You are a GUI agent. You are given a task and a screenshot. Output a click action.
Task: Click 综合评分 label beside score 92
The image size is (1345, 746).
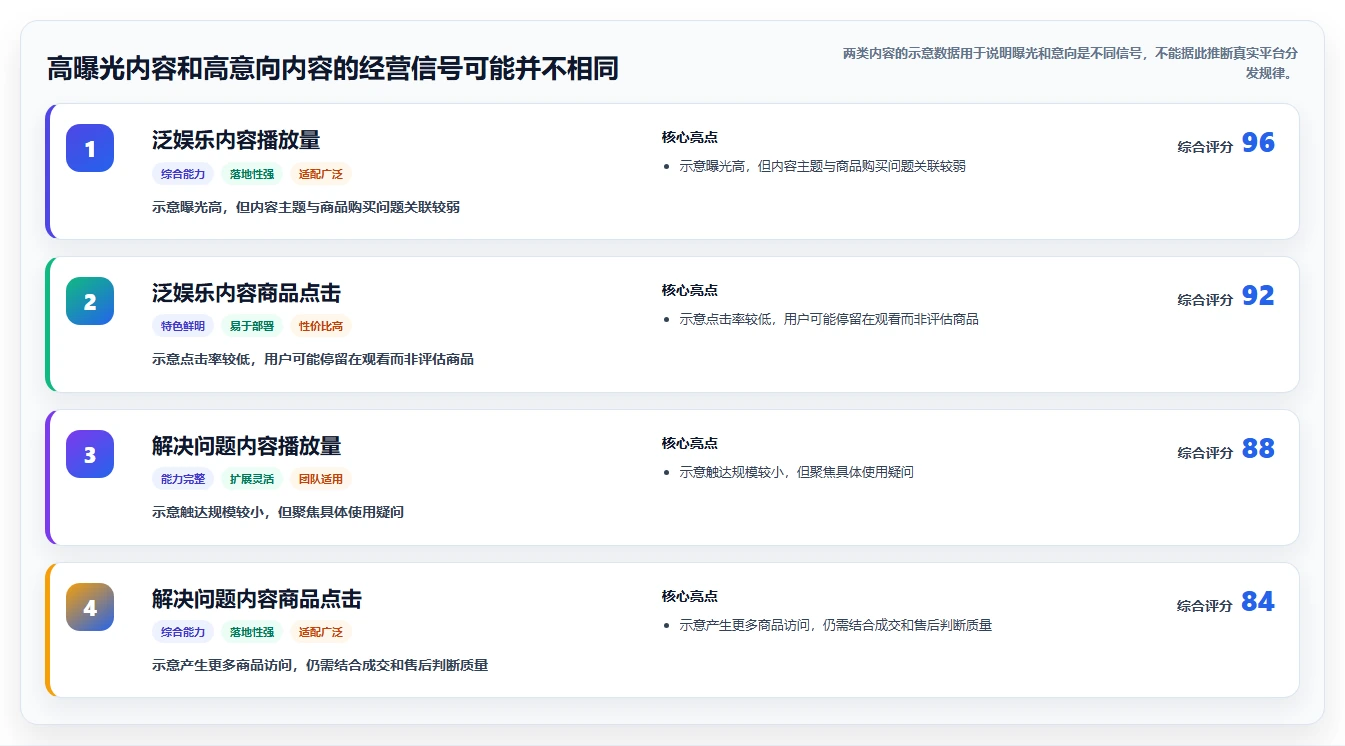click(x=1205, y=300)
